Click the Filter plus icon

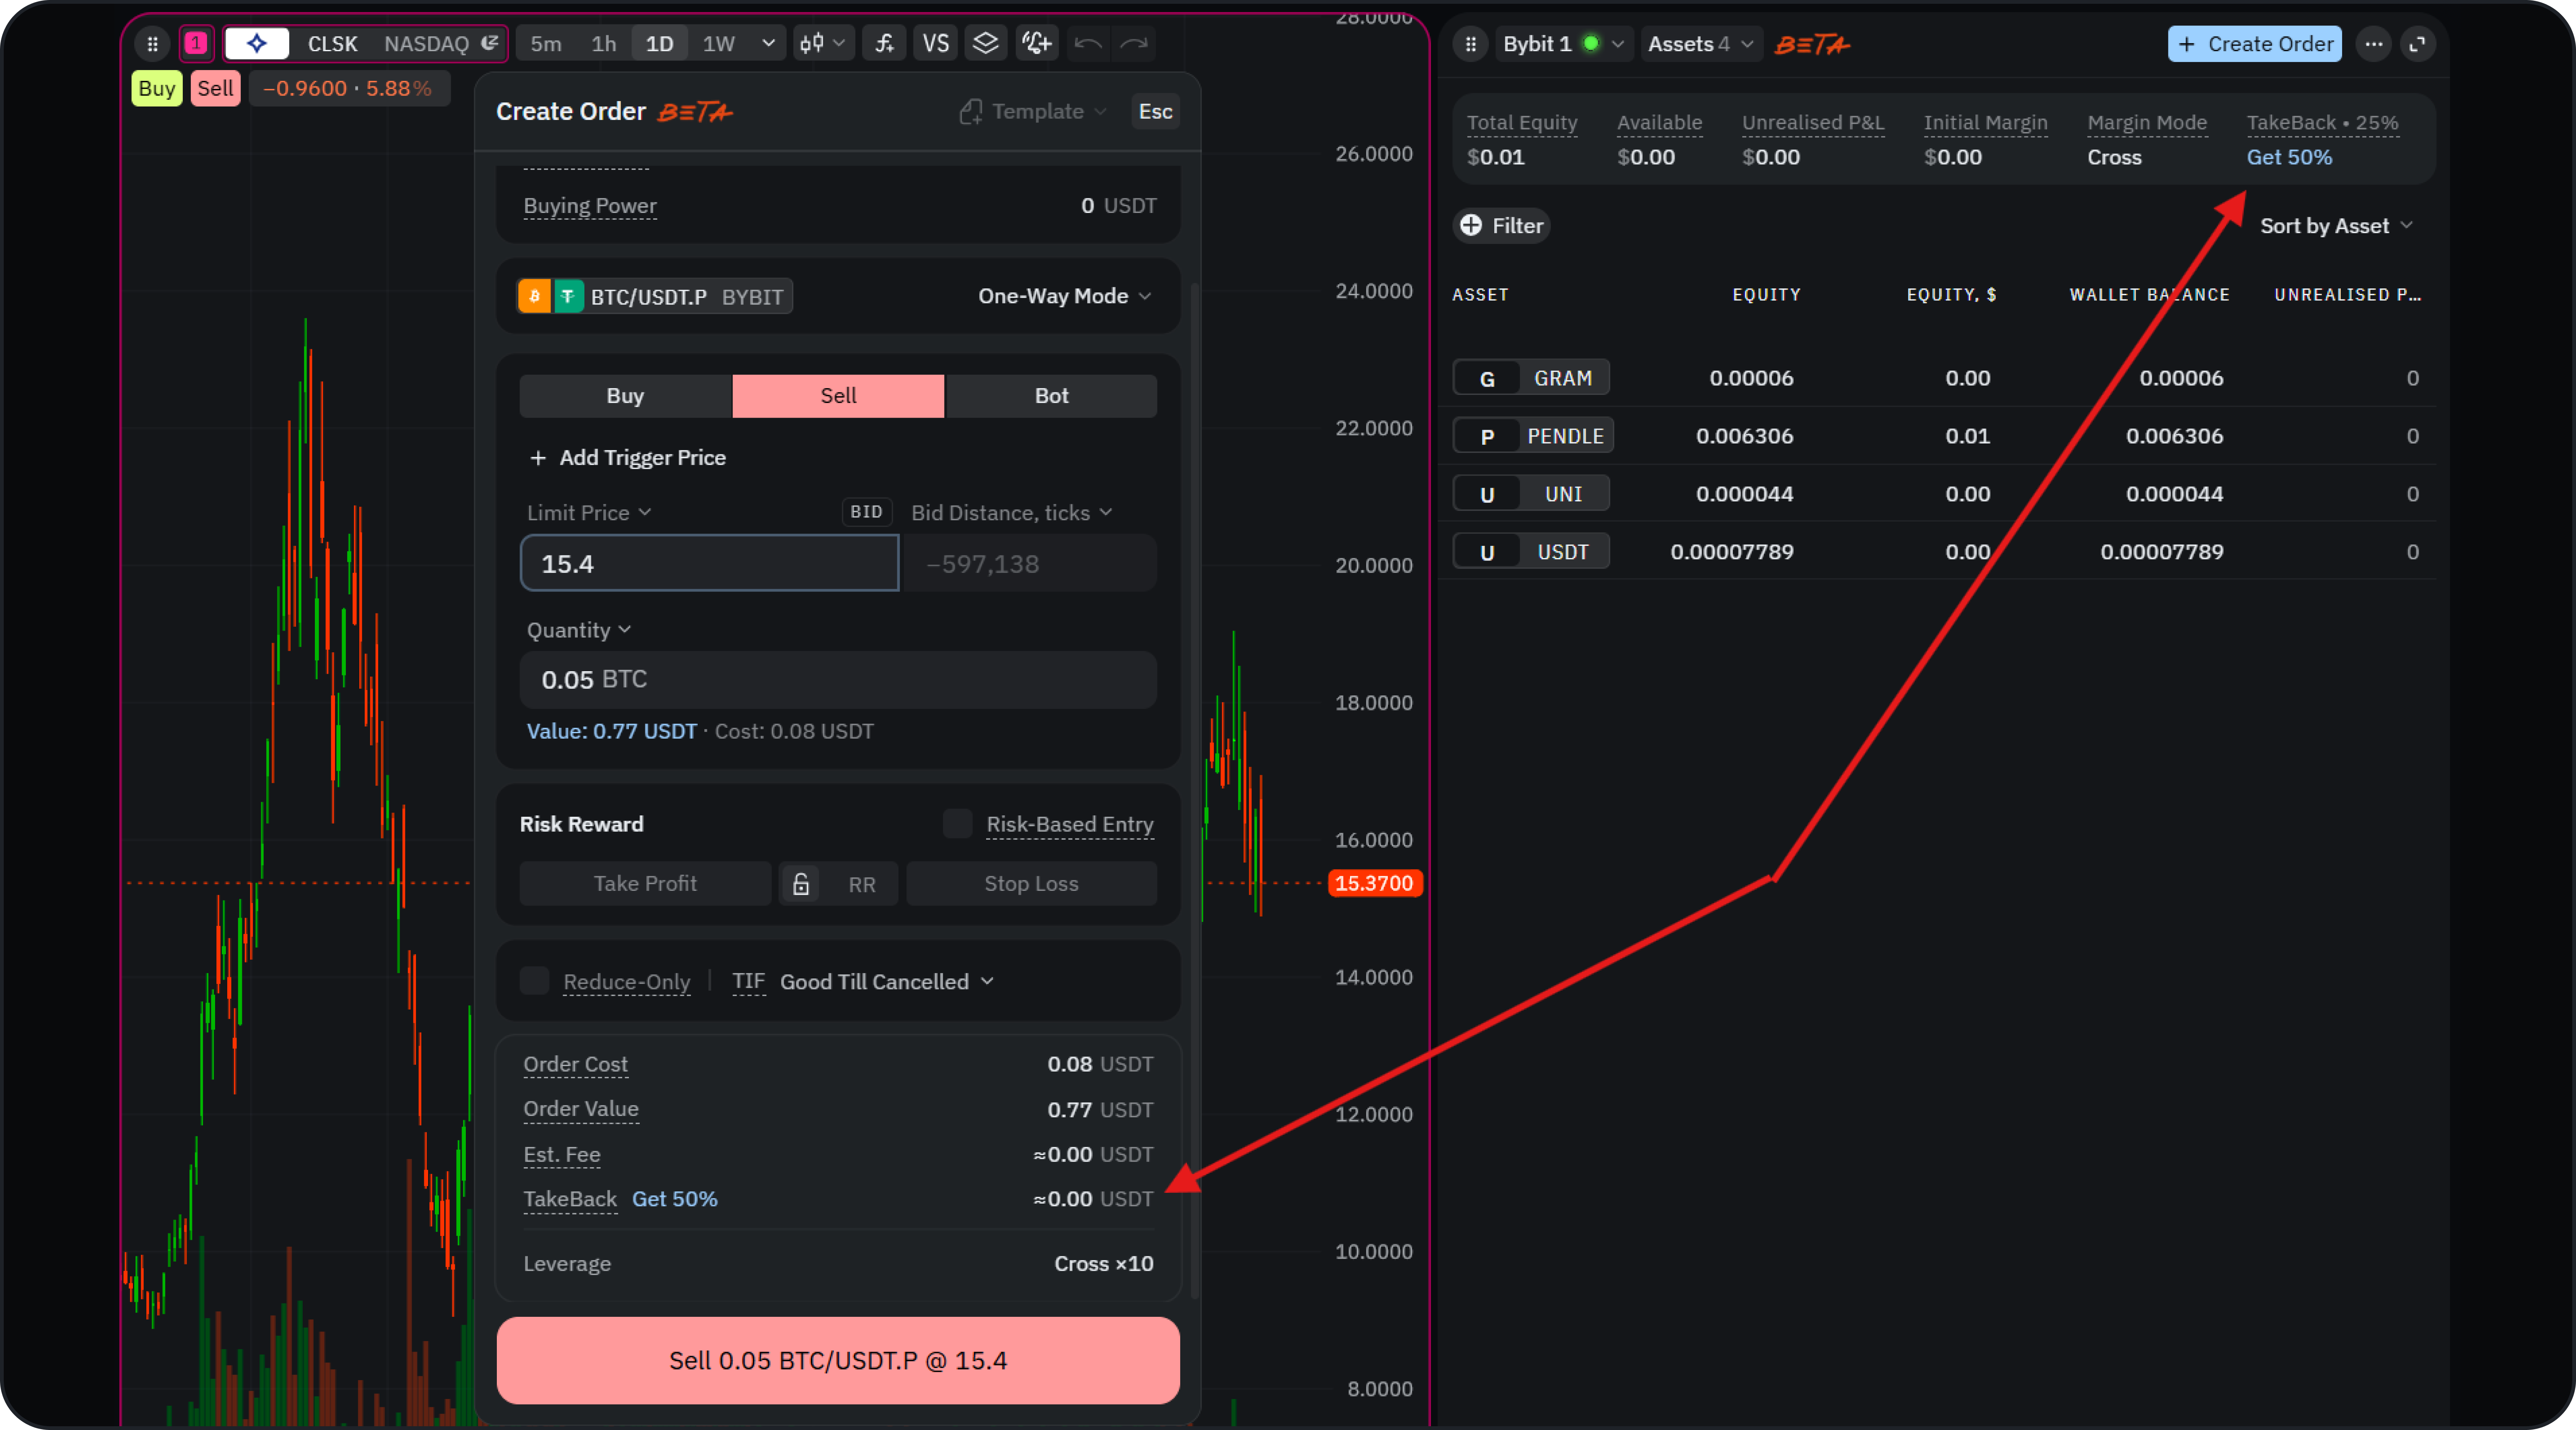1471,226
